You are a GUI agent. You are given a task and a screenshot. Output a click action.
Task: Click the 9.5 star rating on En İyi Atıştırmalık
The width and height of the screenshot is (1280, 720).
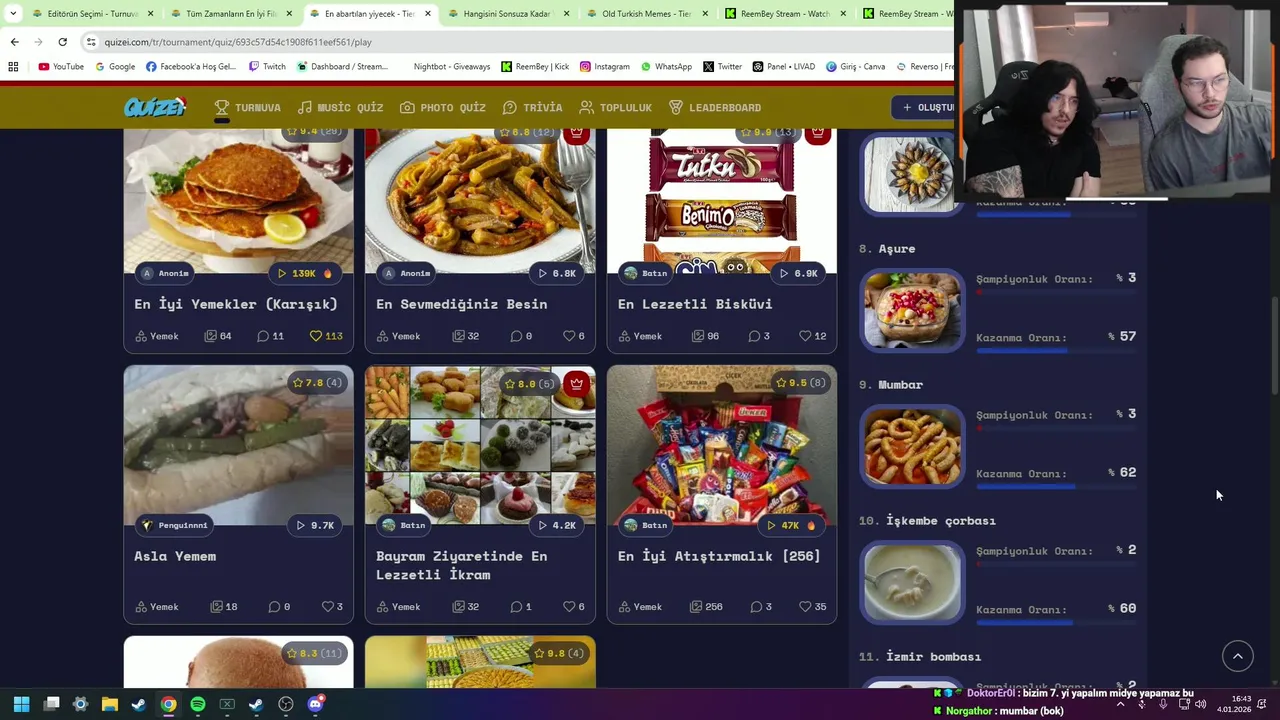pos(800,383)
